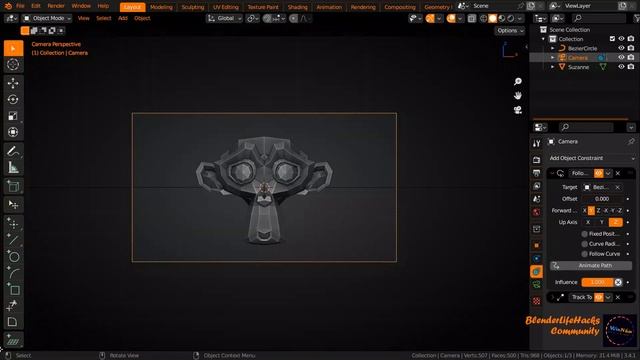Image resolution: width=640 pixels, height=360 pixels.
Task: Open the Object Data properties tab
Action: pos(536,285)
